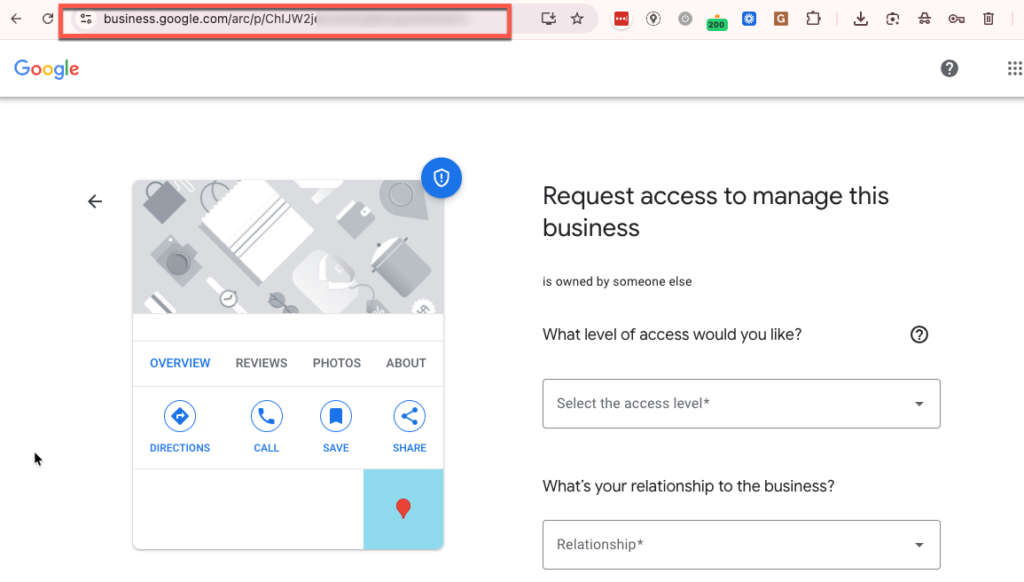Open the browser extensions puzzle icon

(x=813, y=19)
